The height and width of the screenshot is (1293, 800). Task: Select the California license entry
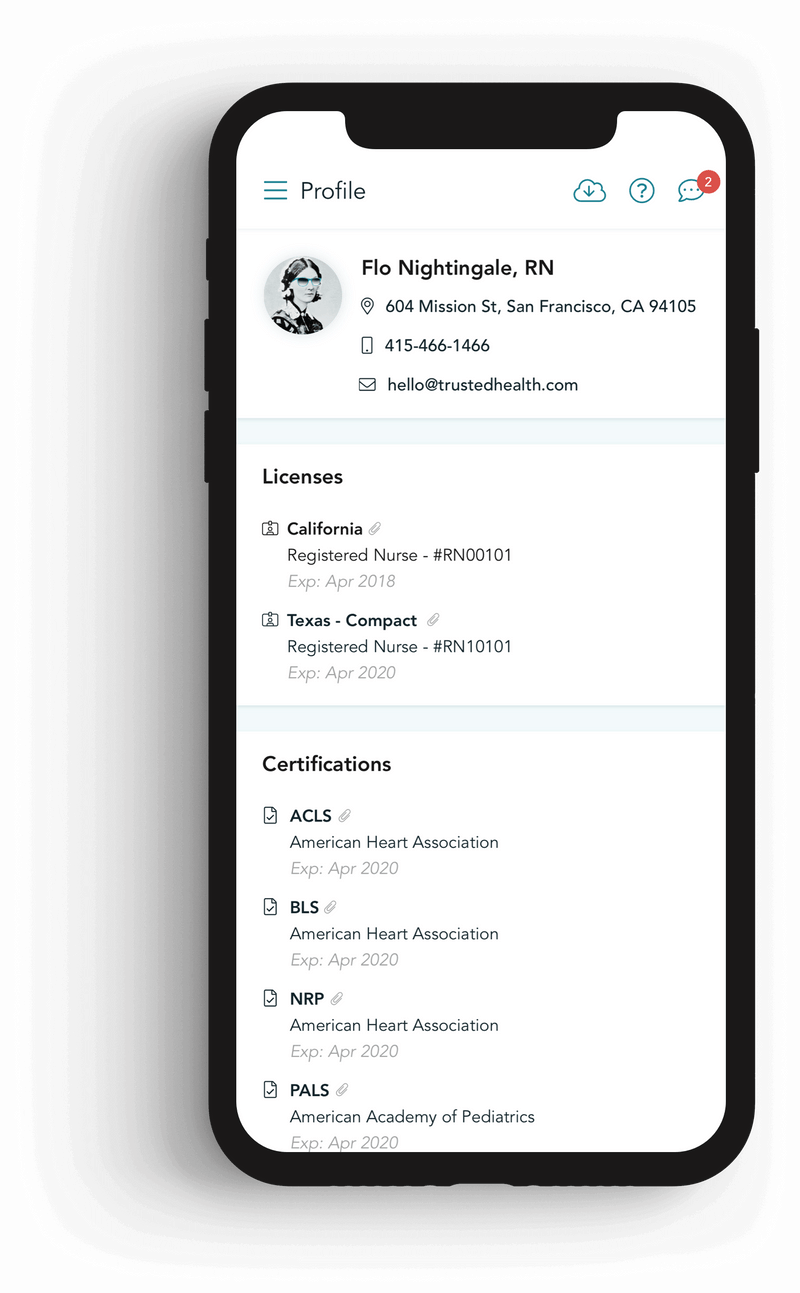pyautogui.click(x=324, y=529)
